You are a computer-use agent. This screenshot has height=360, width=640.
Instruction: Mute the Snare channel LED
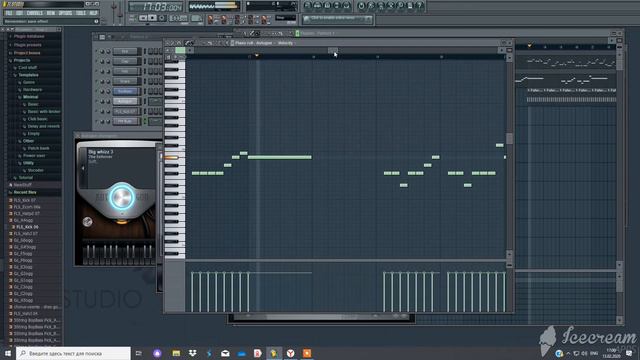point(97,81)
